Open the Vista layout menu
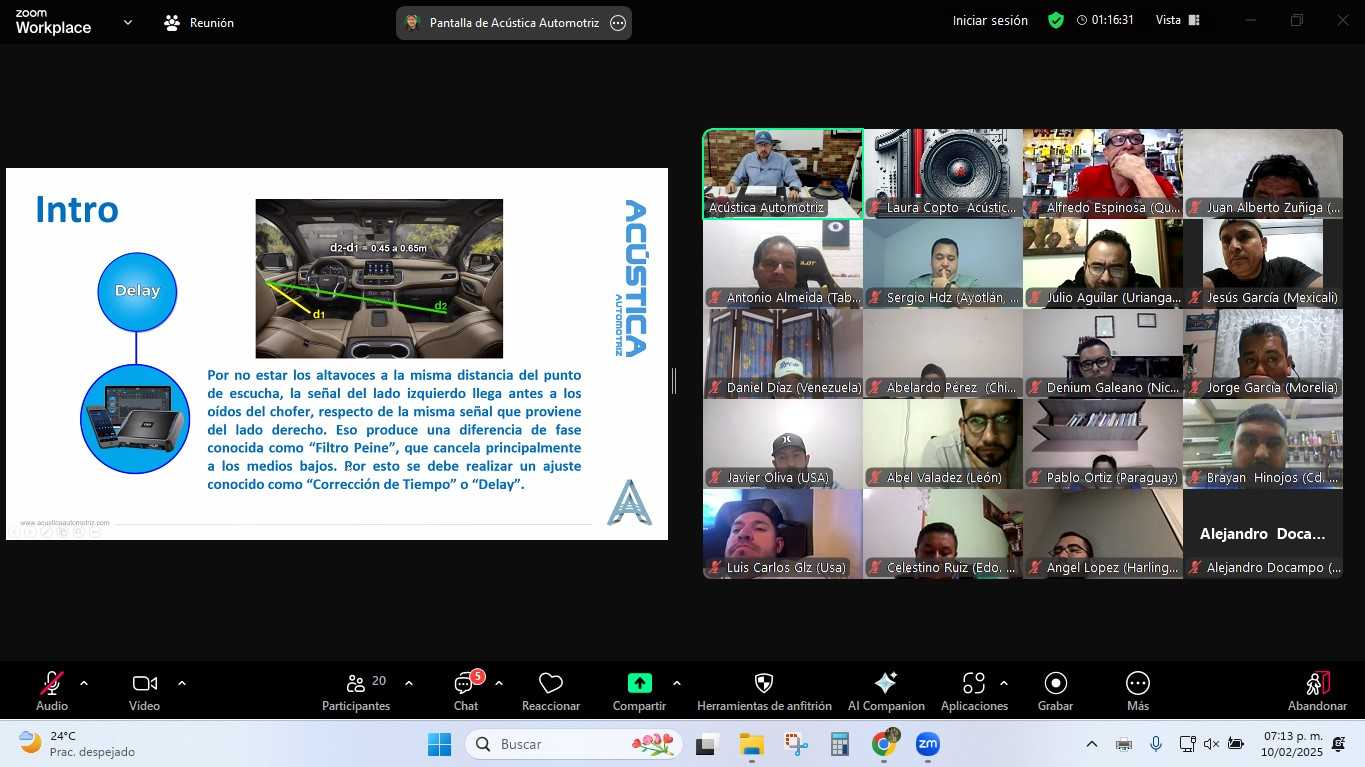This screenshot has width=1365, height=767. [1177, 20]
